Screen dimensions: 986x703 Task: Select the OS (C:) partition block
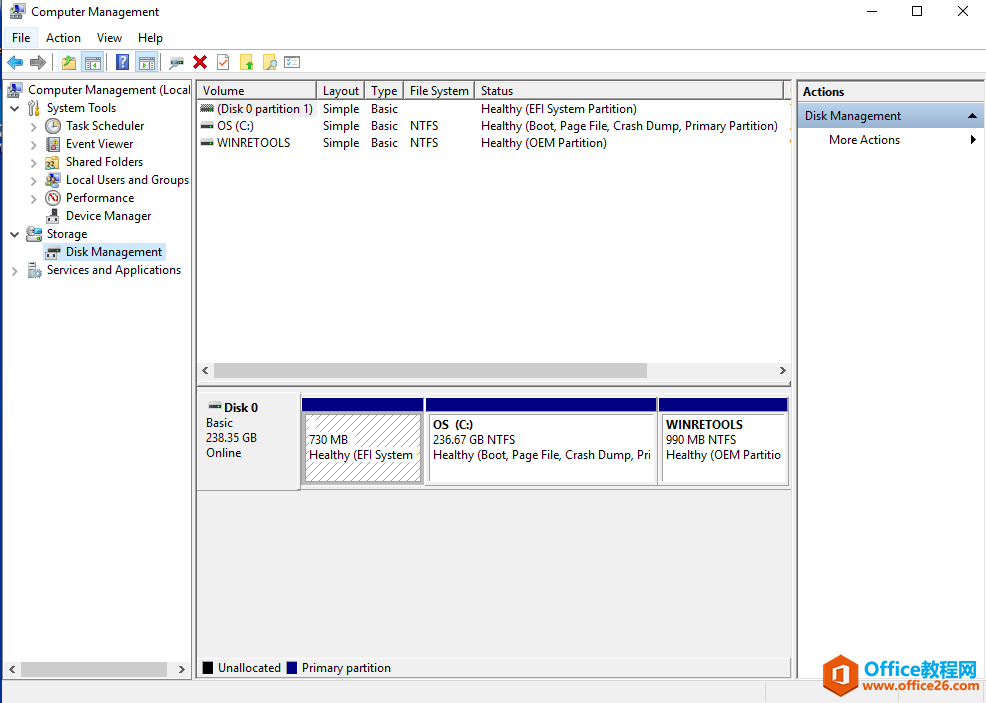tap(541, 447)
